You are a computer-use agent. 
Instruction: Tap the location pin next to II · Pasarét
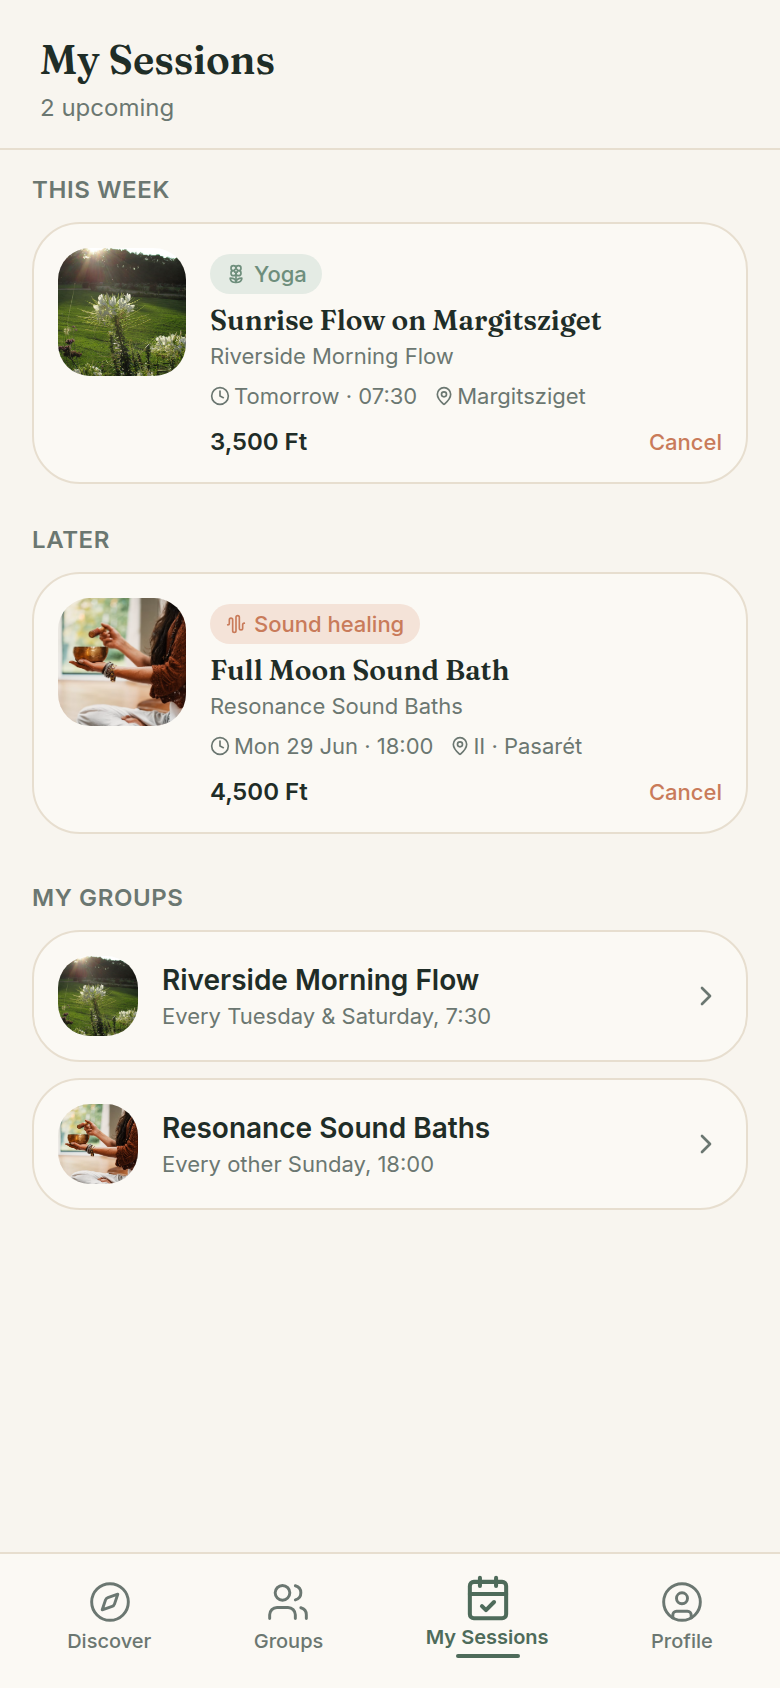pos(460,746)
